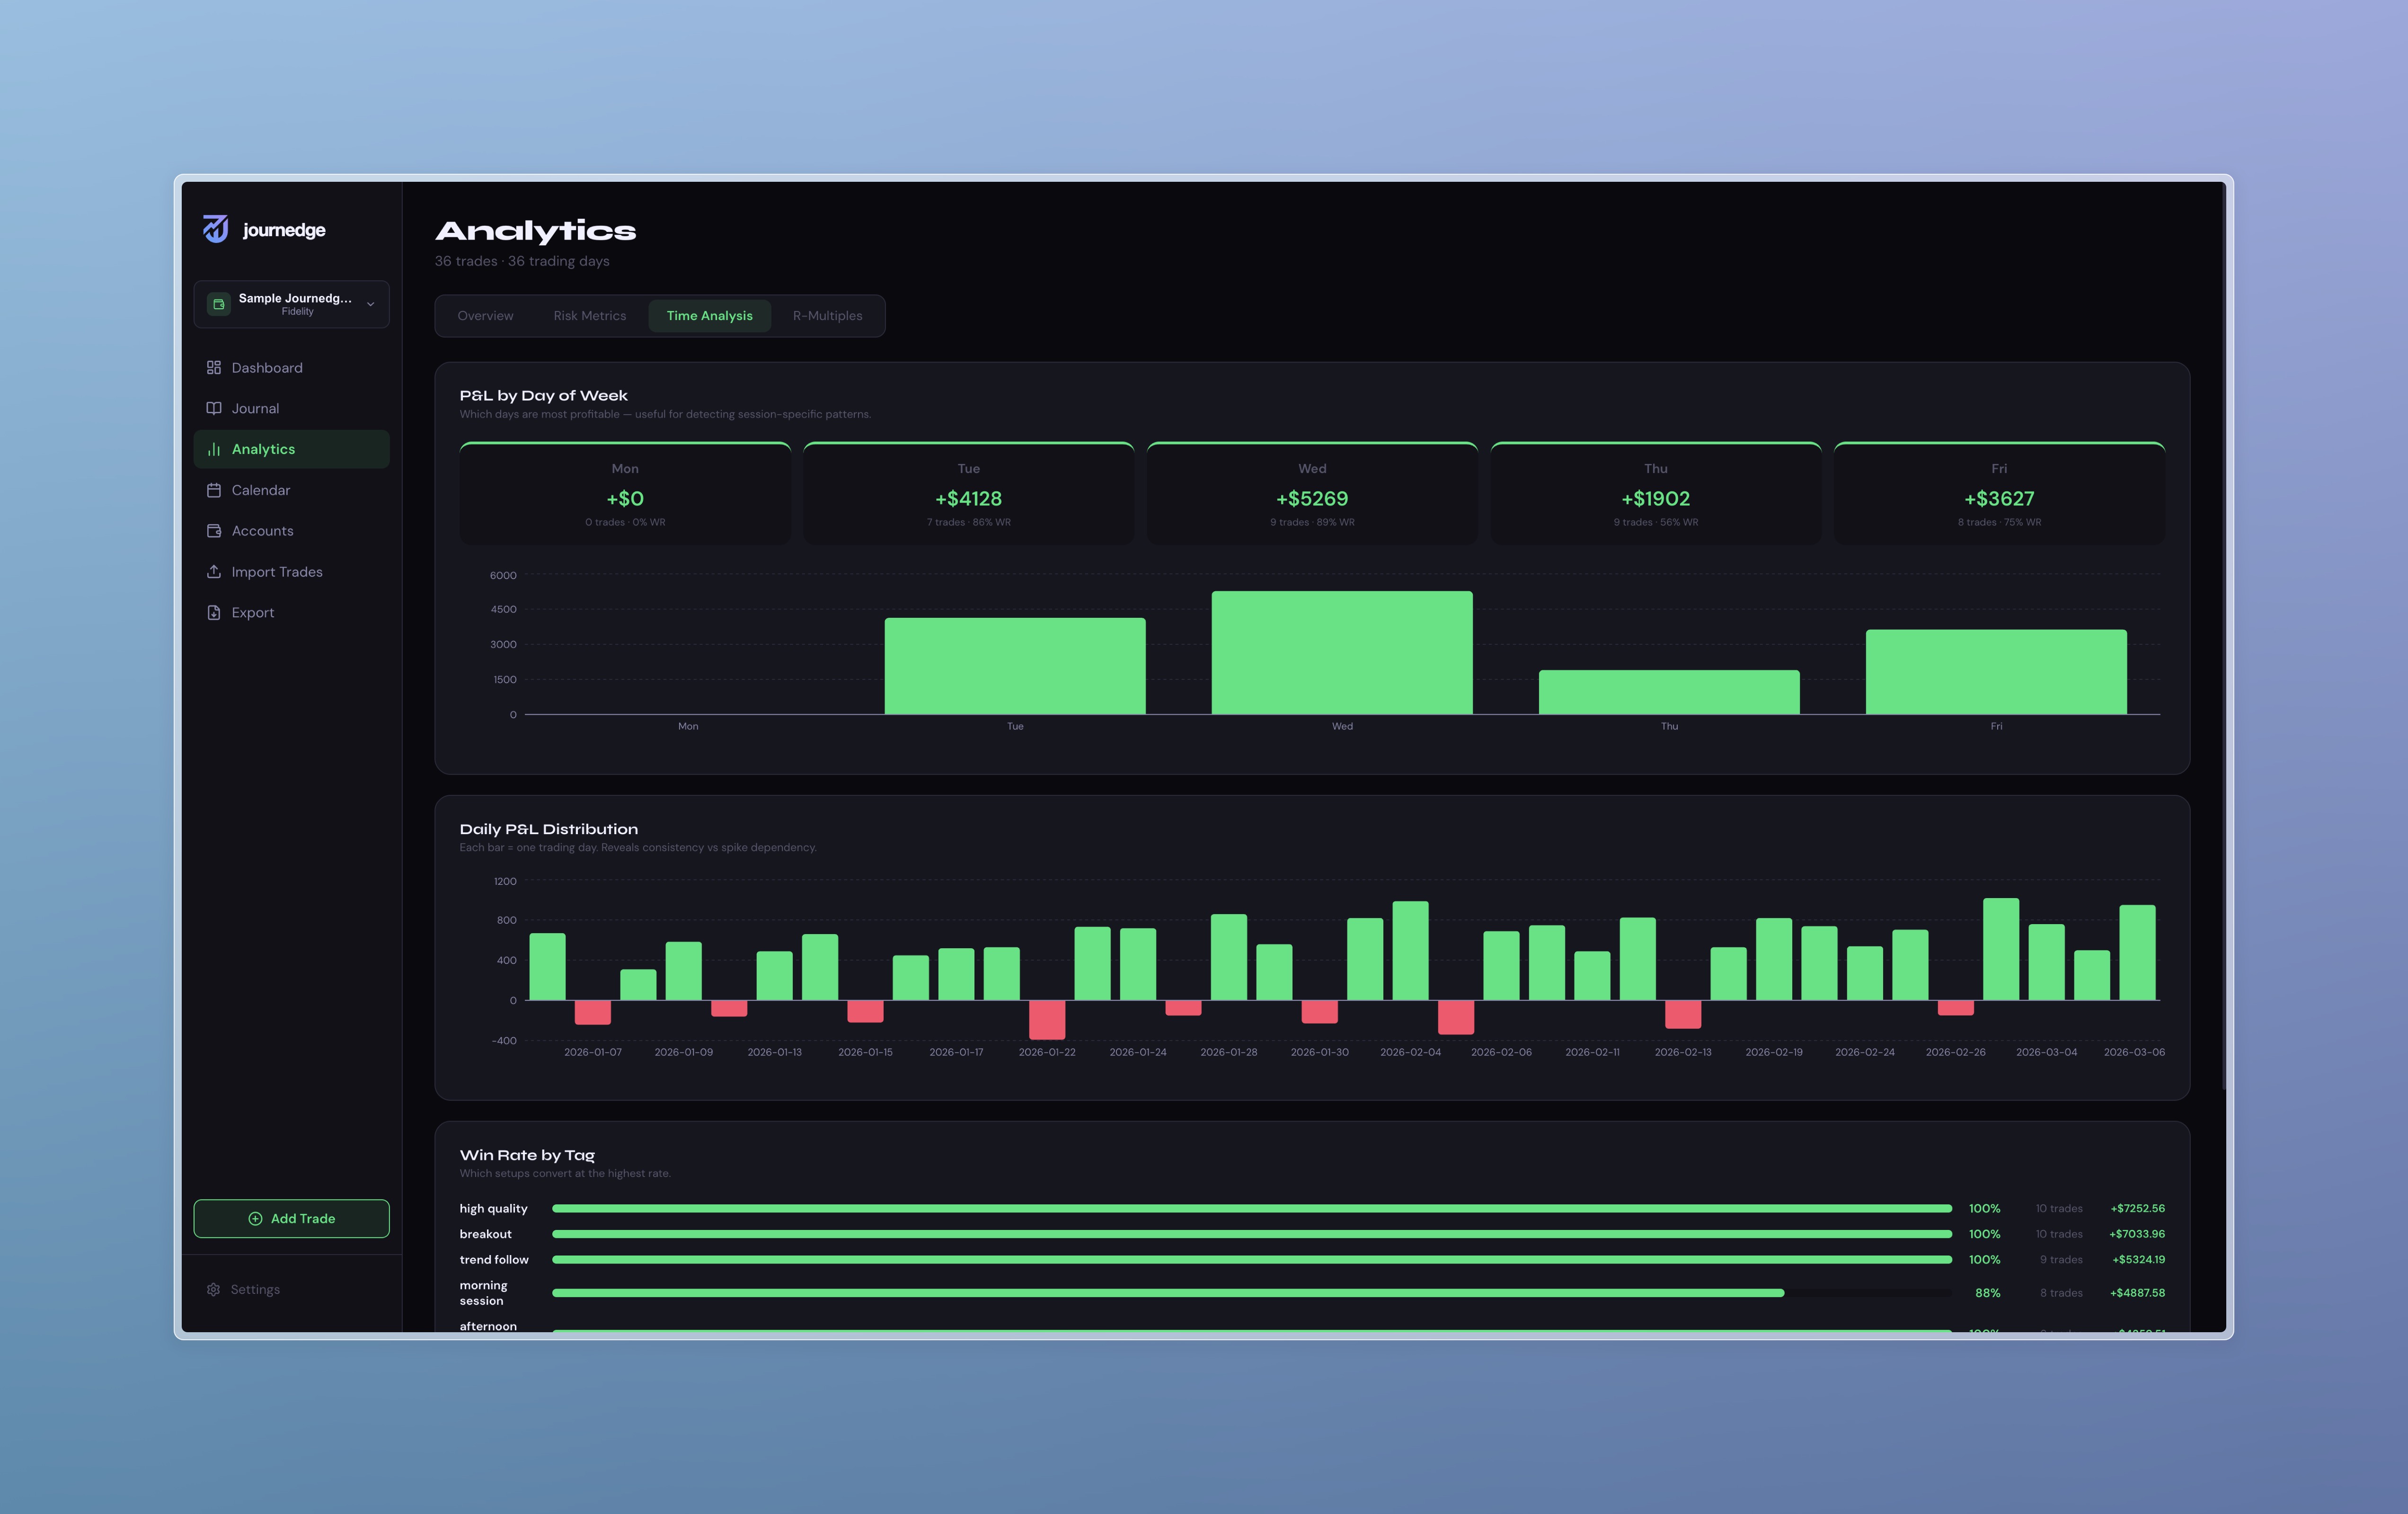2408x1514 pixels.
Task: Click the '2026-01-30' axis label
Action: tap(1319, 1052)
